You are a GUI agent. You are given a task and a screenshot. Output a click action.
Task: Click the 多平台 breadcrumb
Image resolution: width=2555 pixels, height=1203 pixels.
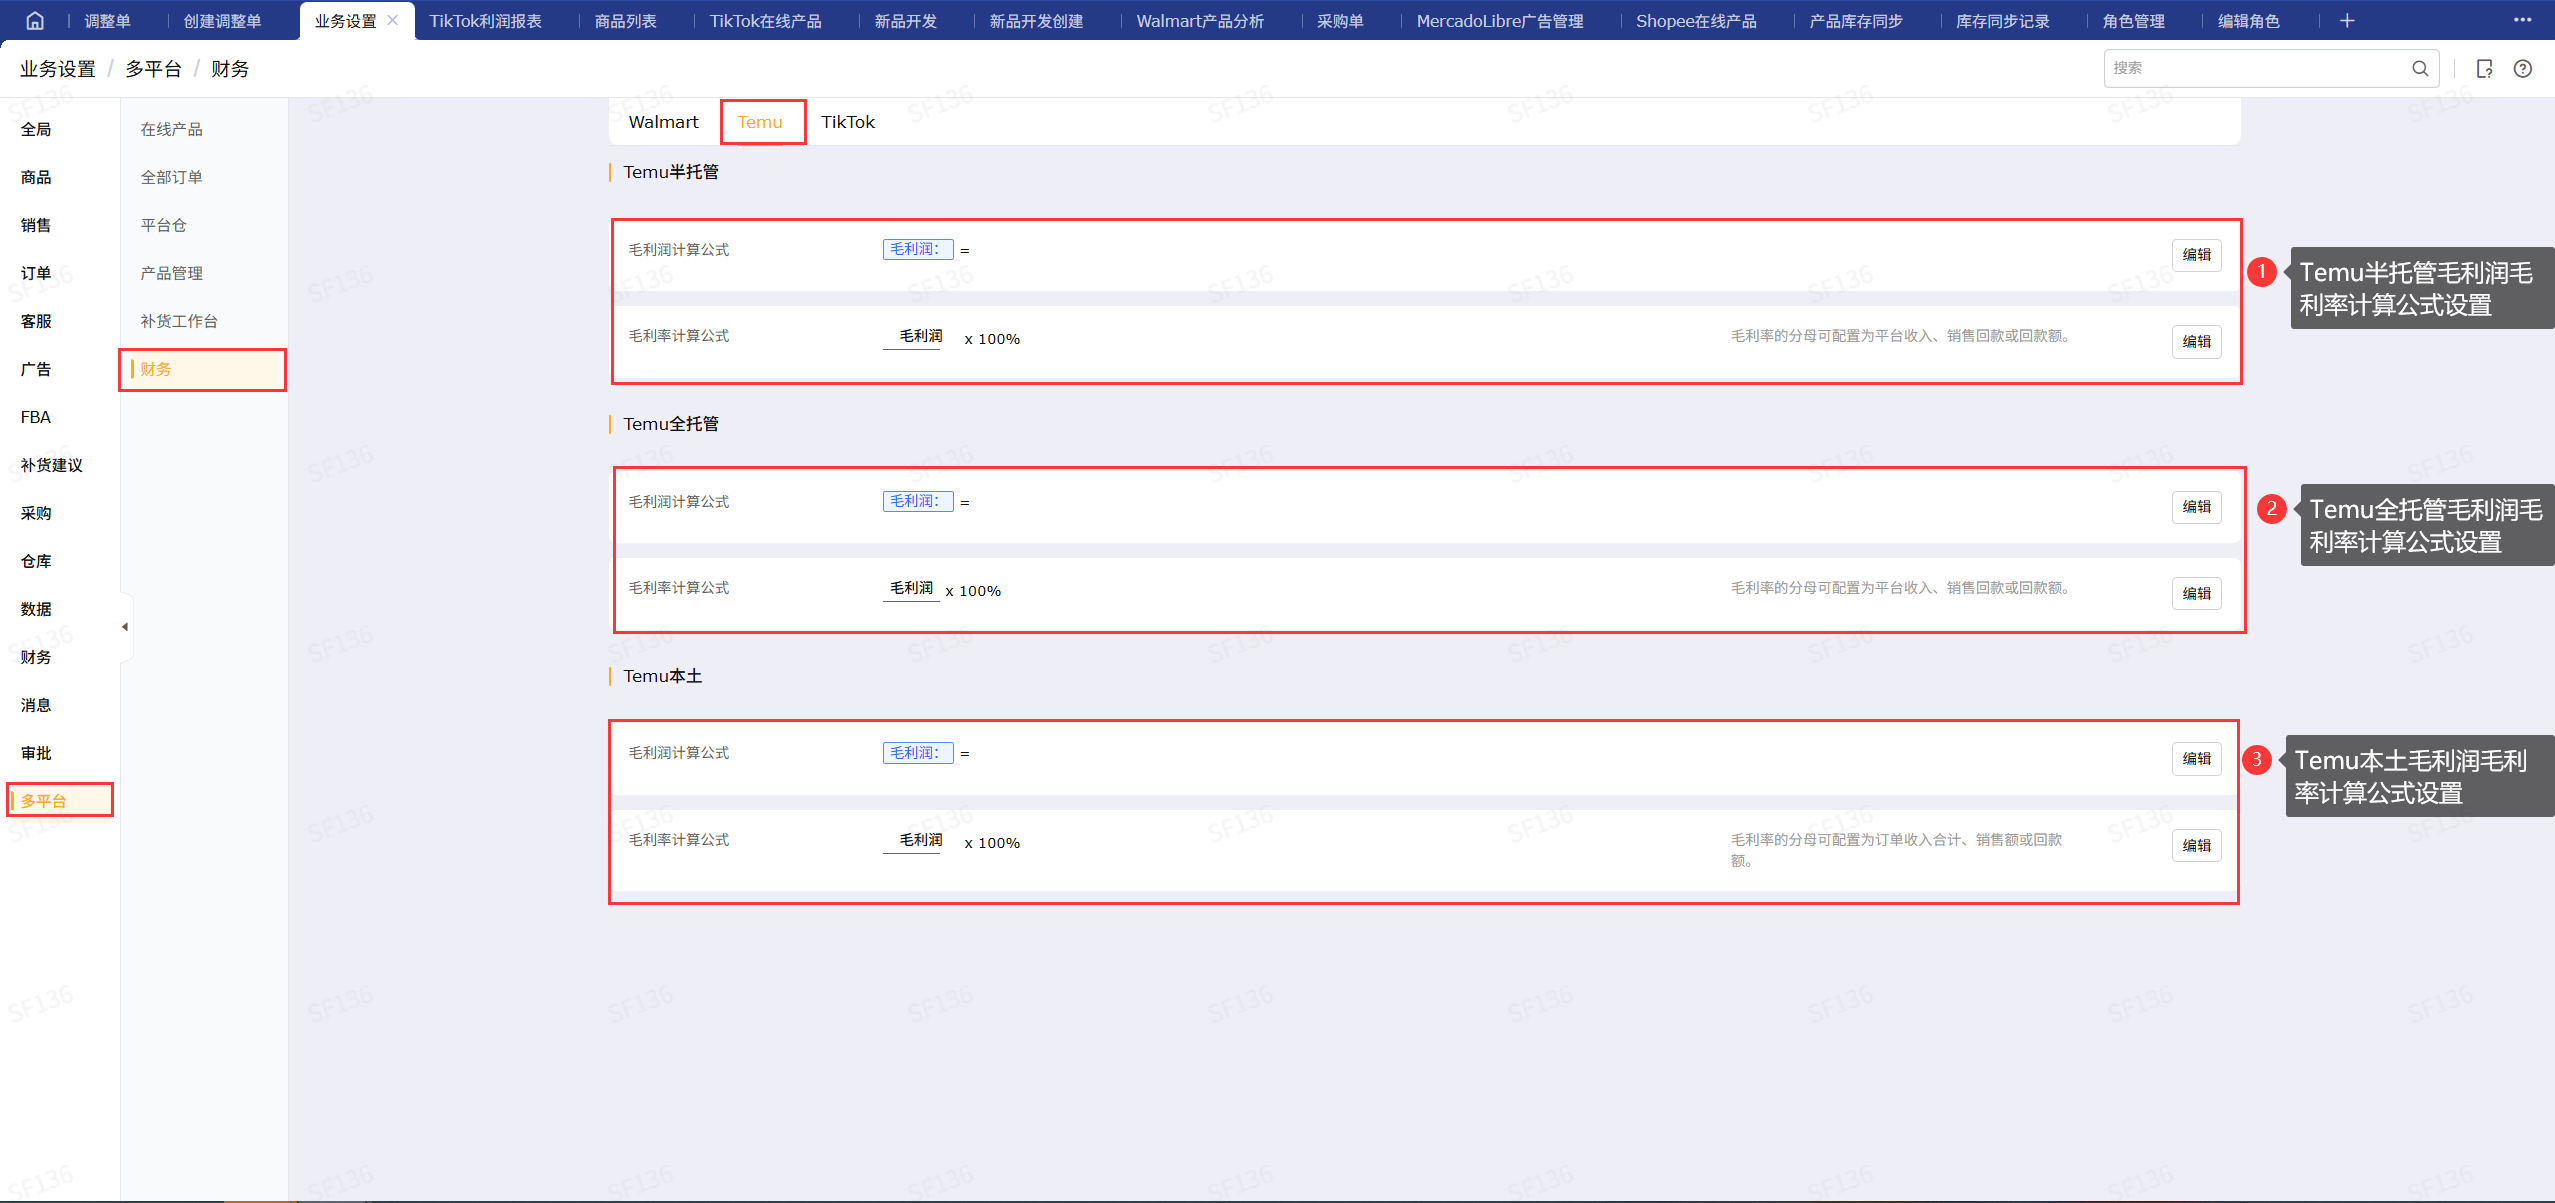154,69
